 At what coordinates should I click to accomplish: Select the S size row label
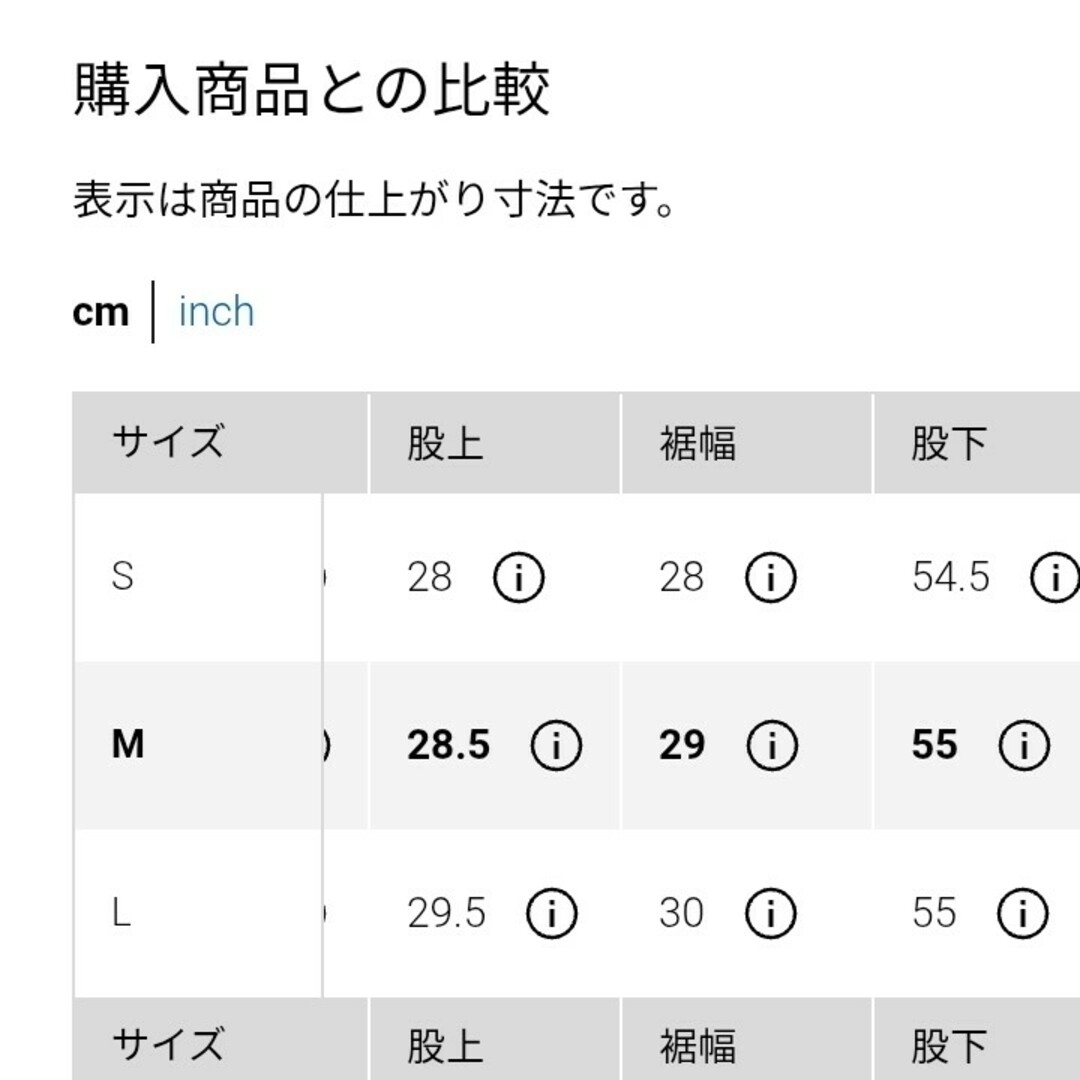coord(123,577)
